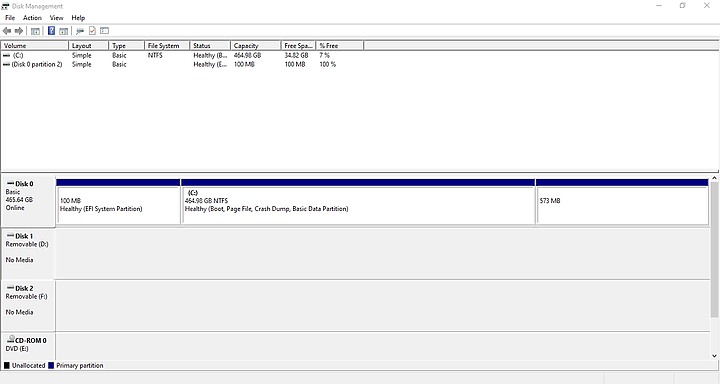Click the black Unallocated legend swatch
720x384 pixels.
[6, 366]
